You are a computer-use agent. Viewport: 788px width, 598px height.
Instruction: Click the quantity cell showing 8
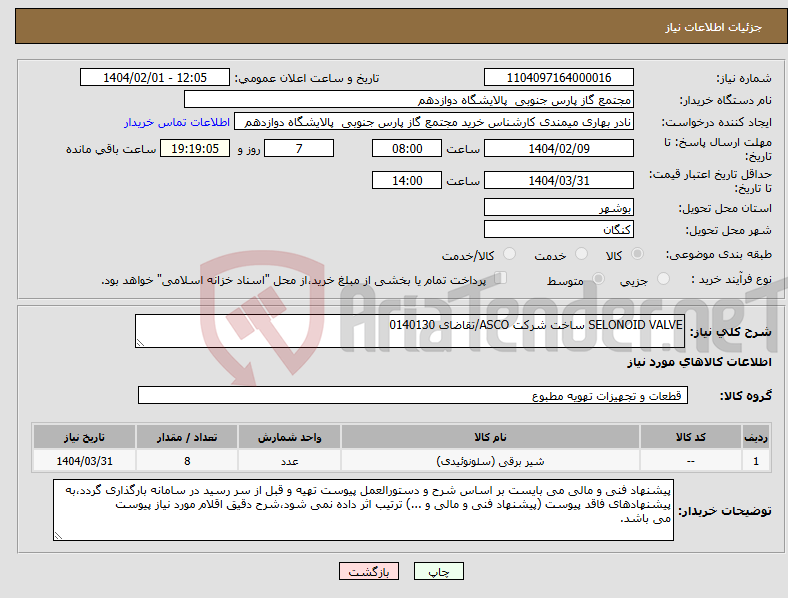point(187,461)
